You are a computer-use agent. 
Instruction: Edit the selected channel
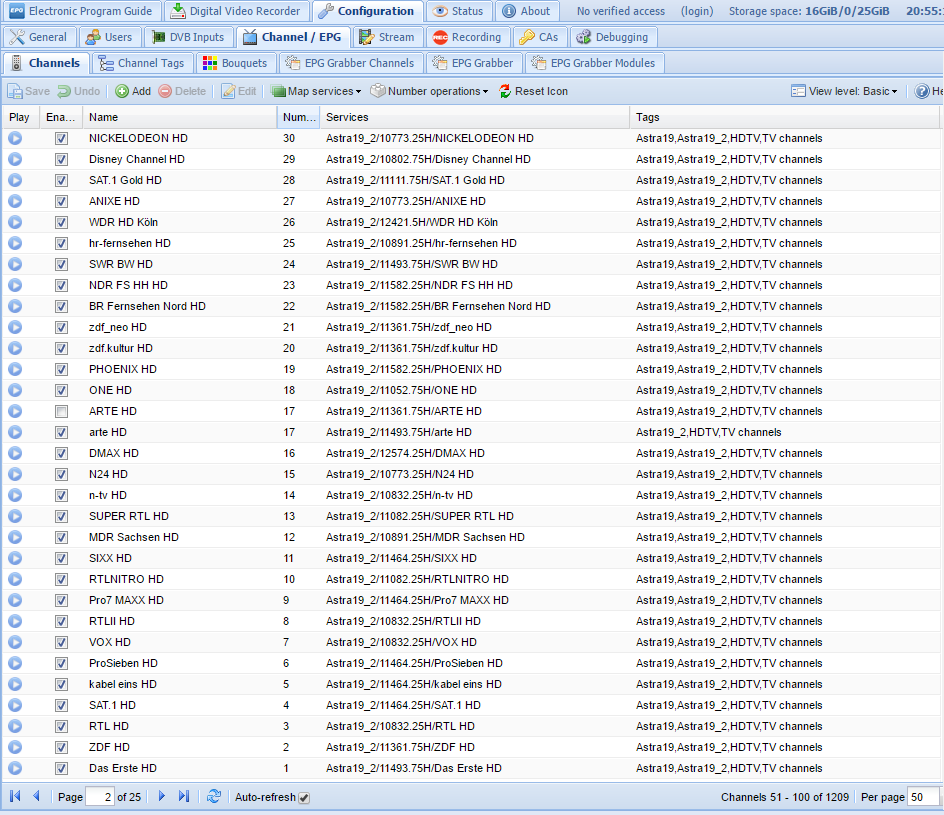point(239,91)
